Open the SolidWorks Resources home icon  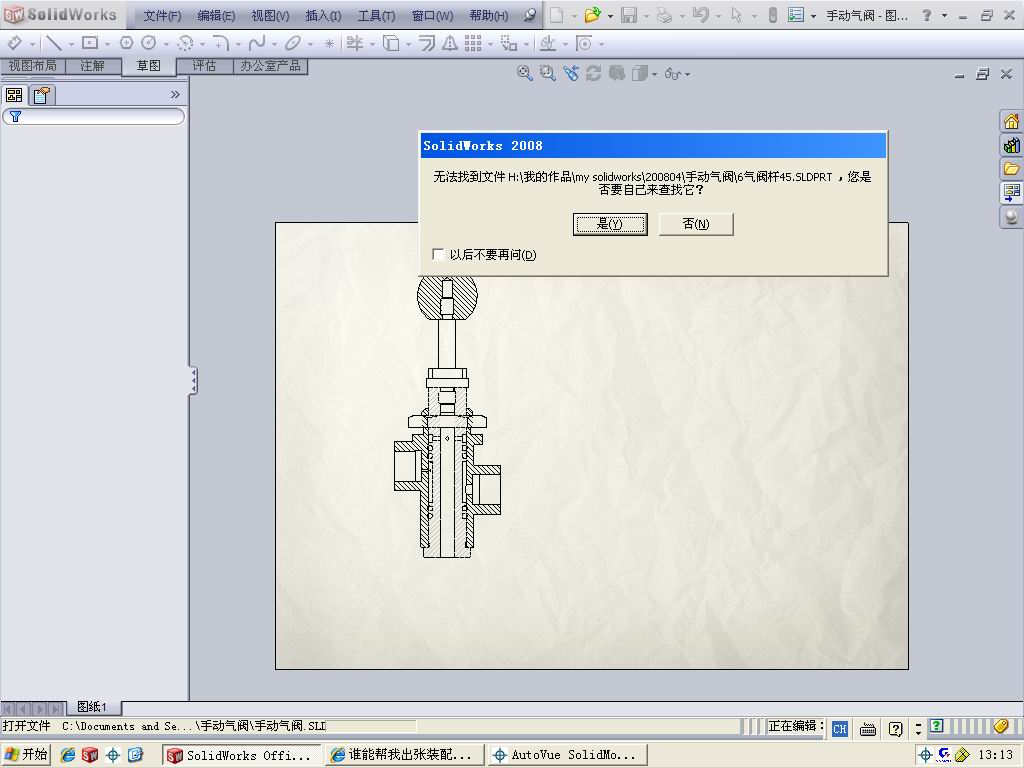pos(1011,121)
